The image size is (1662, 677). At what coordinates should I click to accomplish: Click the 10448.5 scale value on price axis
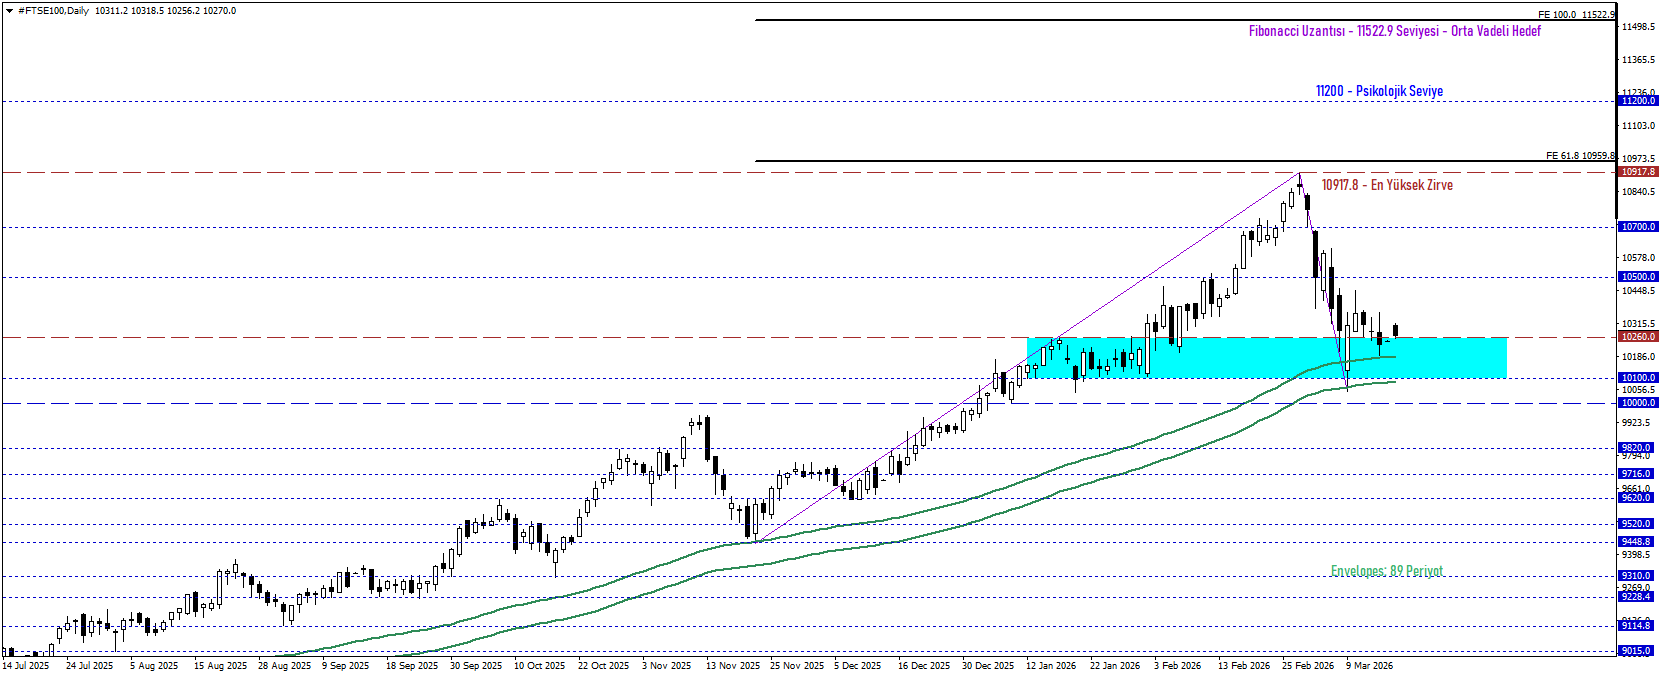click(x=1638, y=291)
